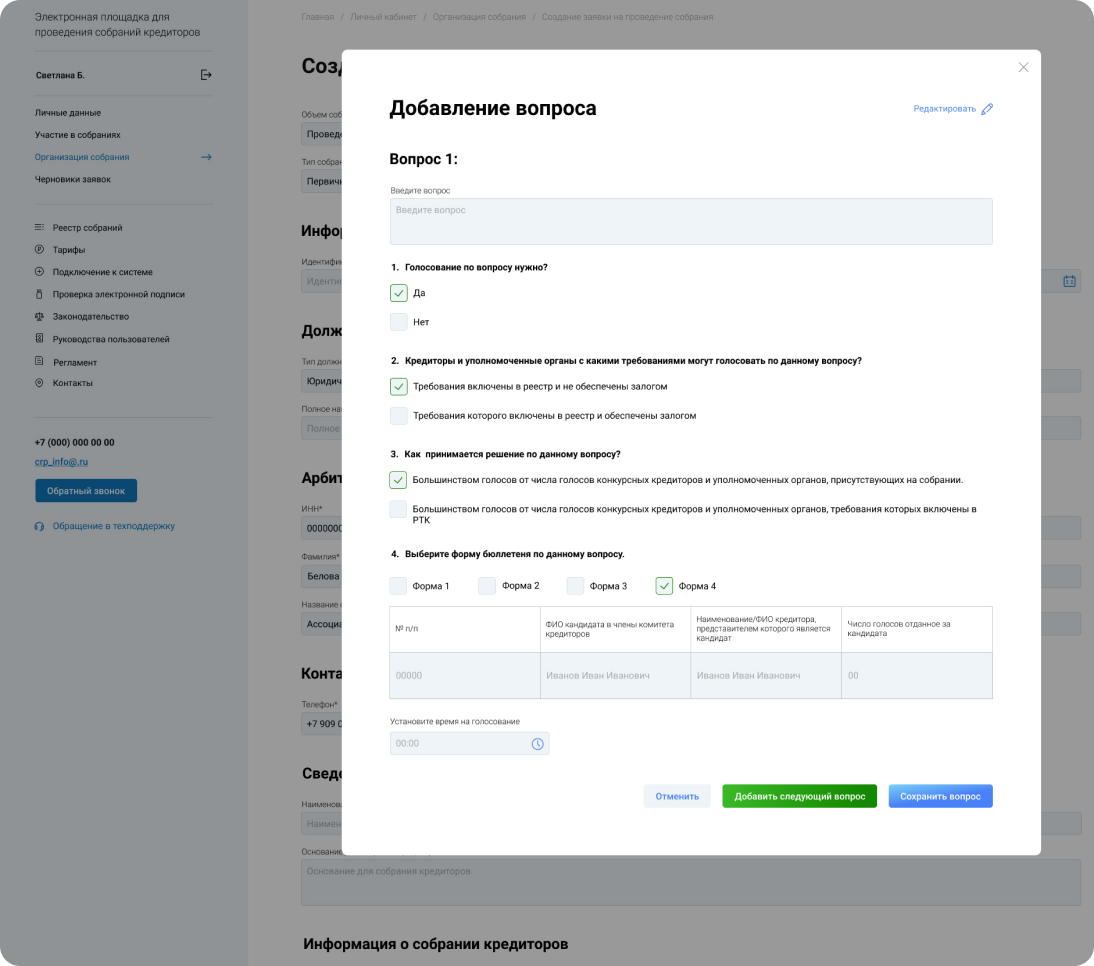This screenshot has height=966, width=1094.
Task: Open Личные данные in the sidebar menu
Action: click(68, 113)
